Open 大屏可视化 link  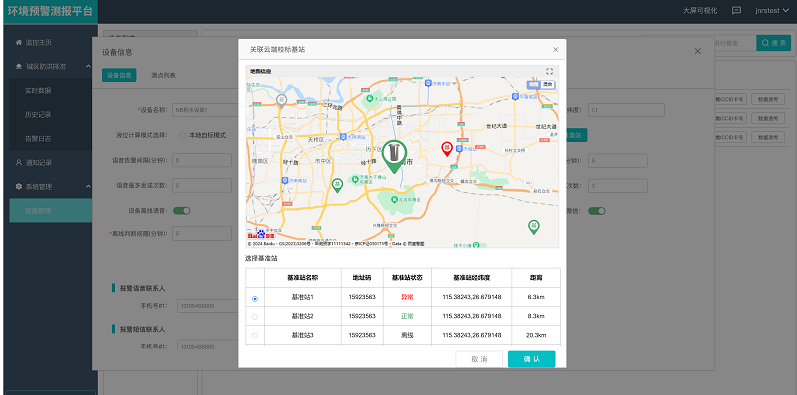click(700, 11)
